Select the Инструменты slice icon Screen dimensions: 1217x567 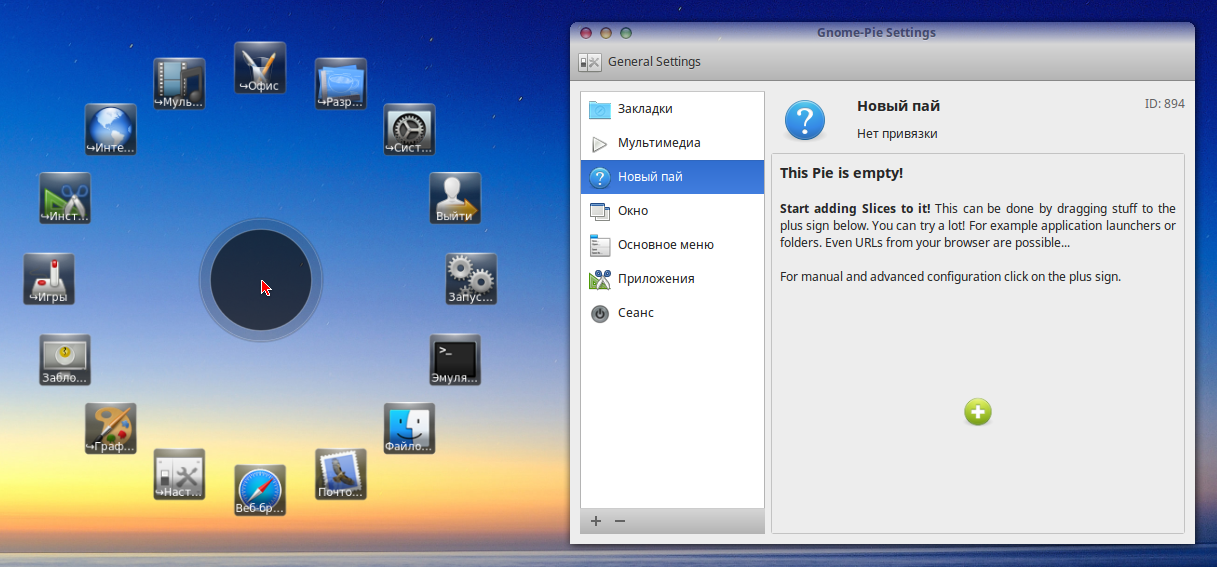(65, 199)
